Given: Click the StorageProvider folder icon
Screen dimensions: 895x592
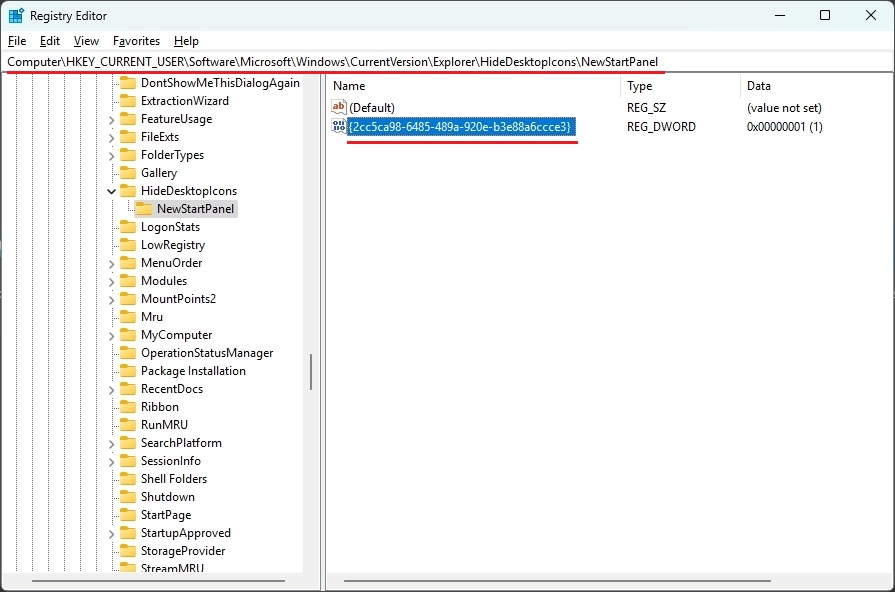Looking at the screenshot, I should (128, 550).
